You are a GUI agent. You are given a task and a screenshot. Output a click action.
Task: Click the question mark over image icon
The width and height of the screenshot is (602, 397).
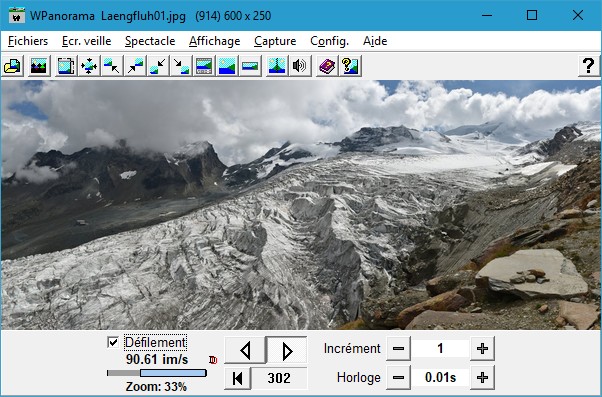click(x=350, y=66)
